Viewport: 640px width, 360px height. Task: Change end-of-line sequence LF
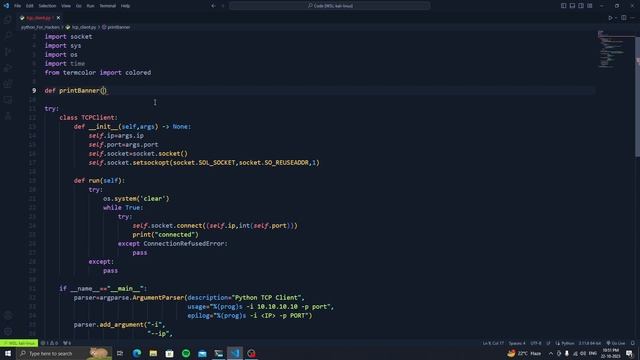[x=549, y=343]
